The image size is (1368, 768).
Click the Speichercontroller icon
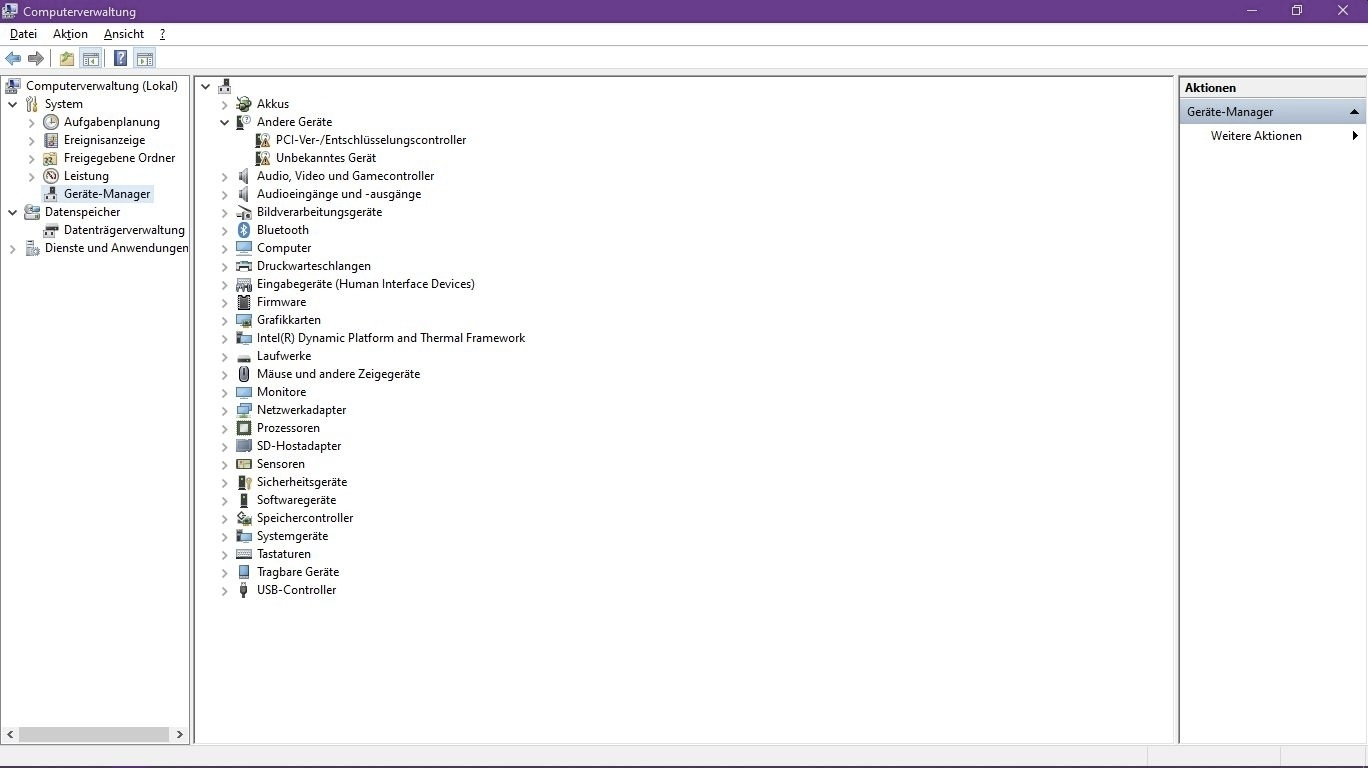click(244, 518)
